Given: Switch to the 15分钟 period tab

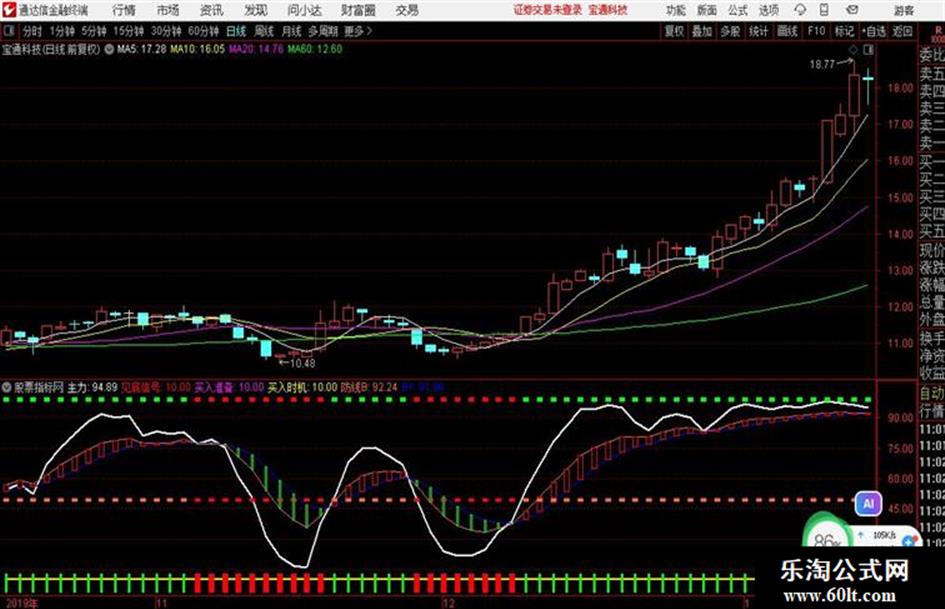Looking at the screenshot, I should [x=128, y=31].
